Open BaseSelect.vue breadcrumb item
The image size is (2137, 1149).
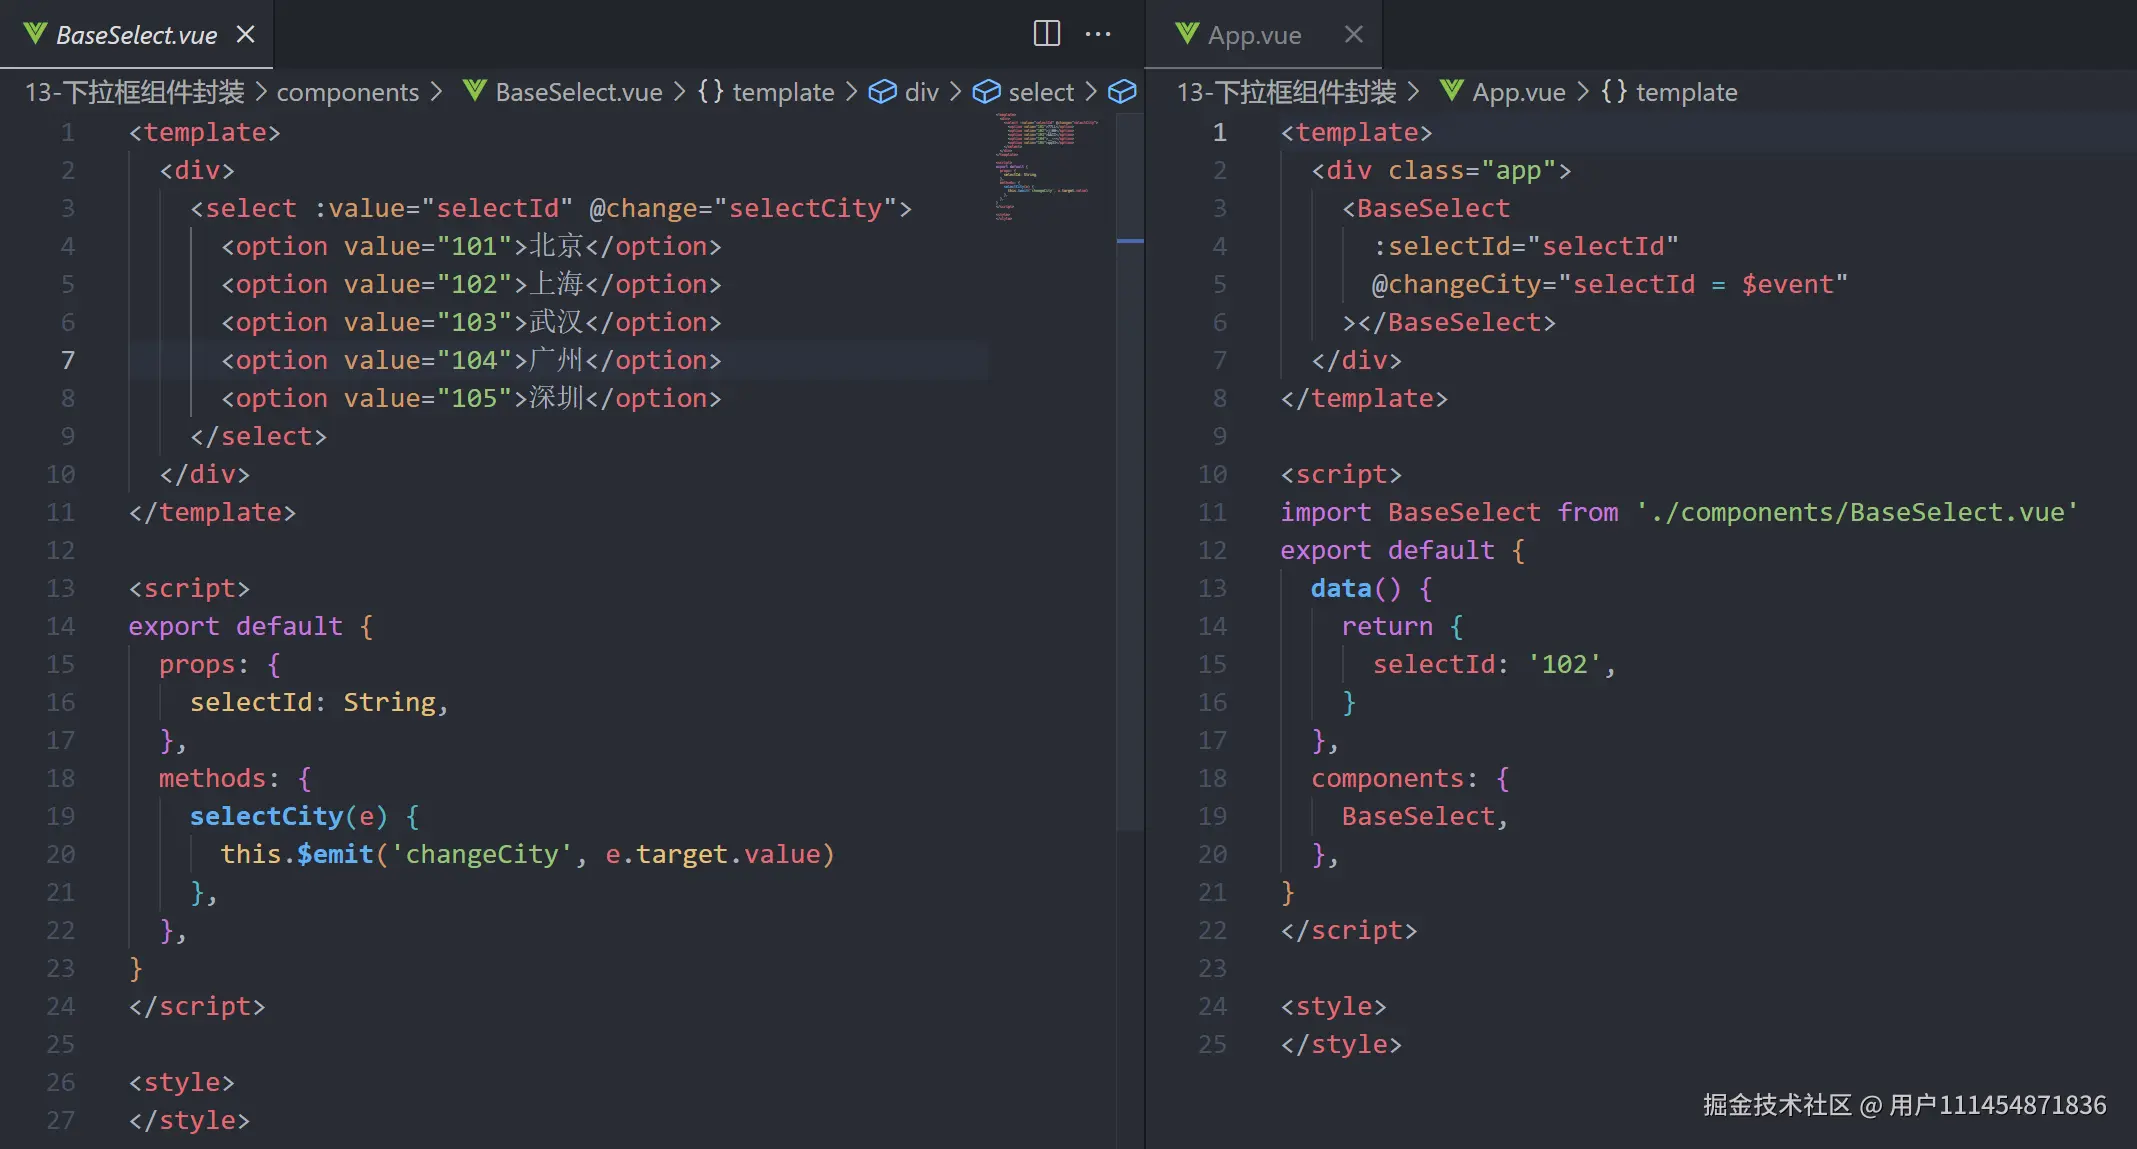click(x=578, y=92)
